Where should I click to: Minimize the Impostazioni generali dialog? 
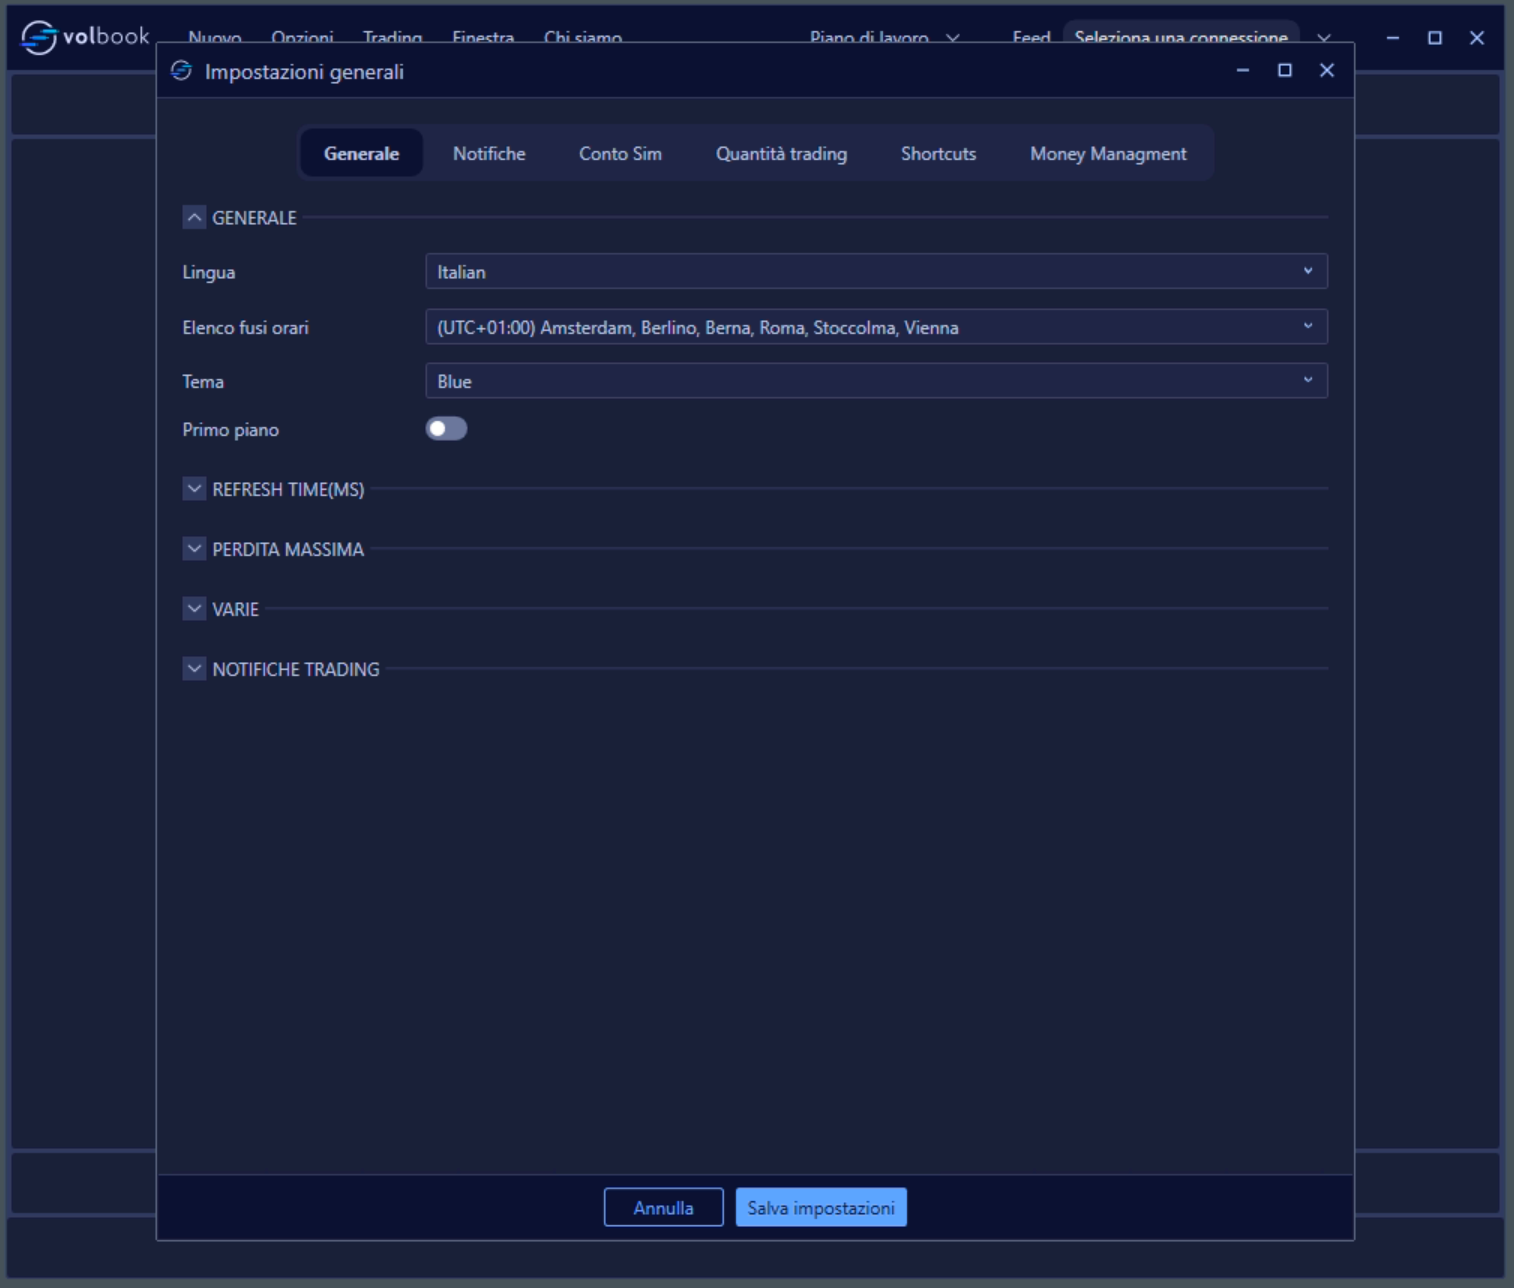point(1243,70)
